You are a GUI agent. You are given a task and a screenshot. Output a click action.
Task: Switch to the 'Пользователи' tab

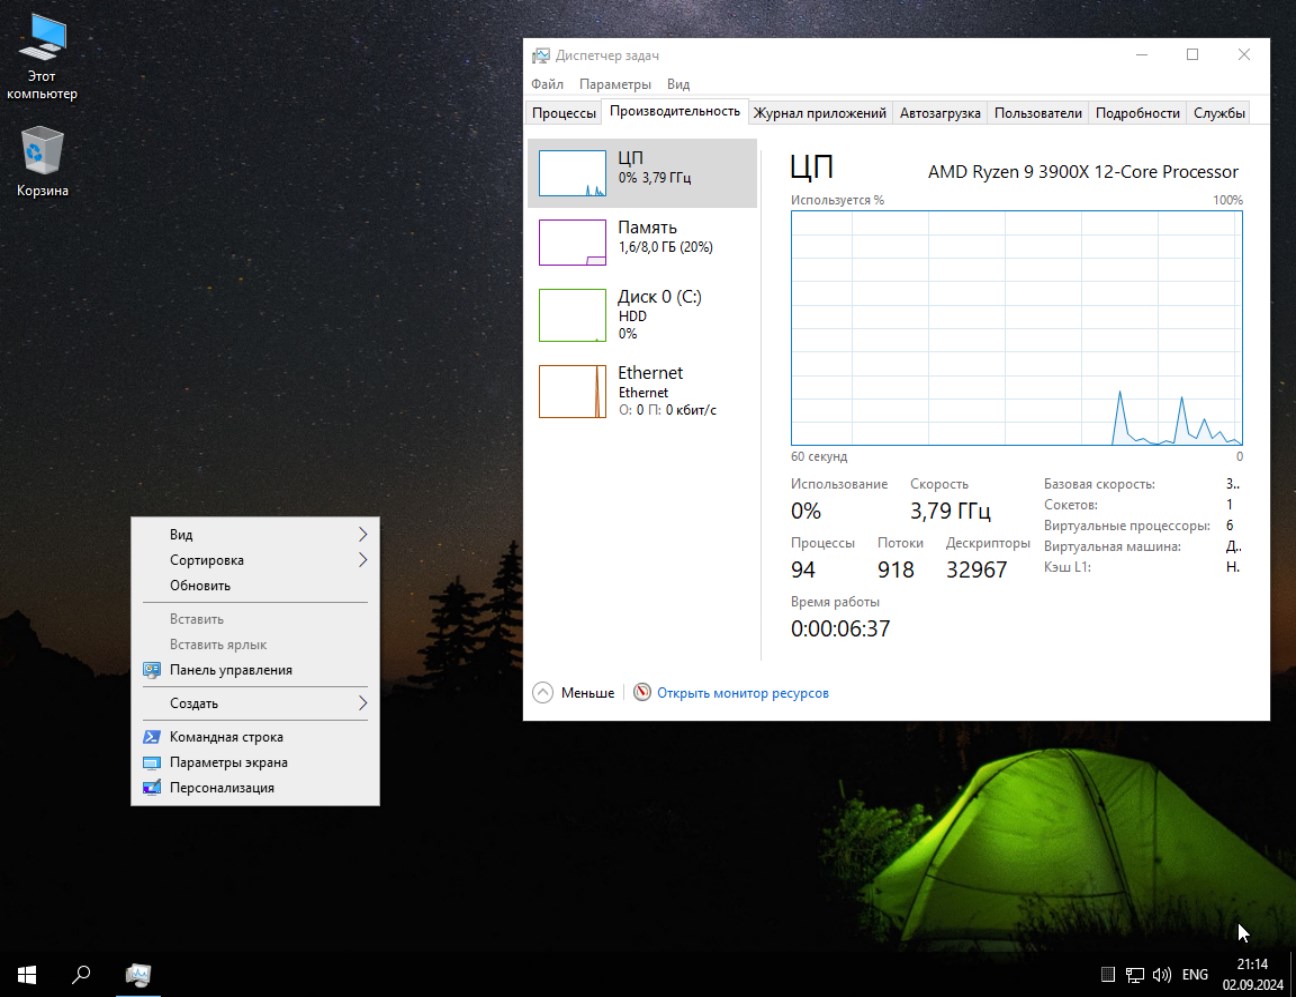click(1038, 113)
